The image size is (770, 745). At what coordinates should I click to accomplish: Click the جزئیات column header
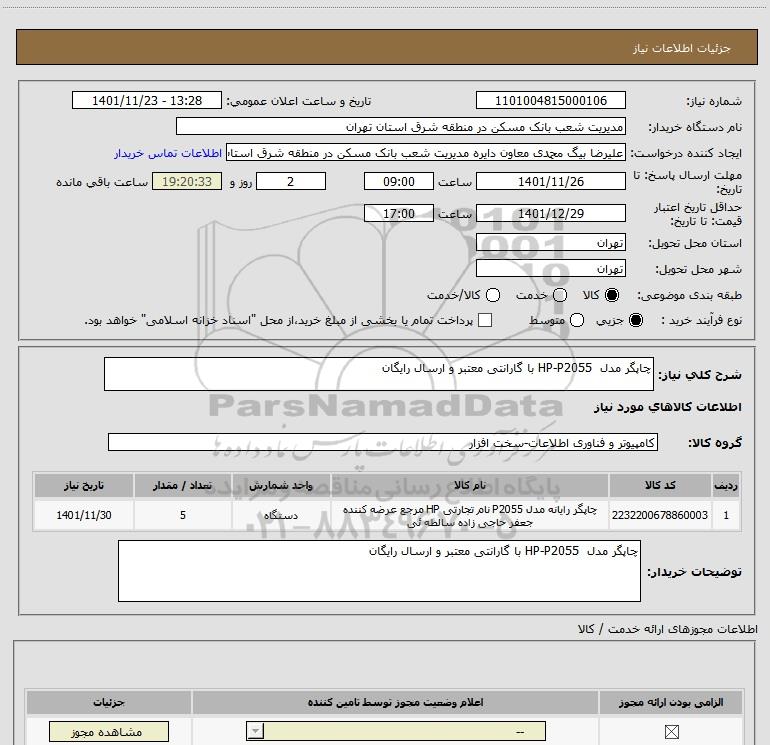coord(109,702)
